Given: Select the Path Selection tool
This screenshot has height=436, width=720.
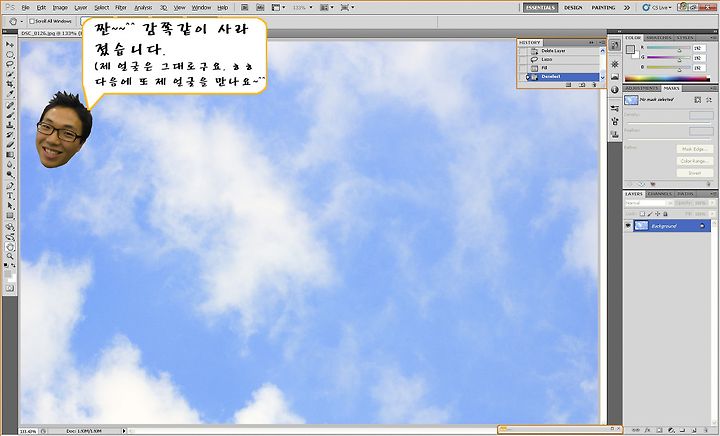Looking at the screenshot, I should coord(10,206).
